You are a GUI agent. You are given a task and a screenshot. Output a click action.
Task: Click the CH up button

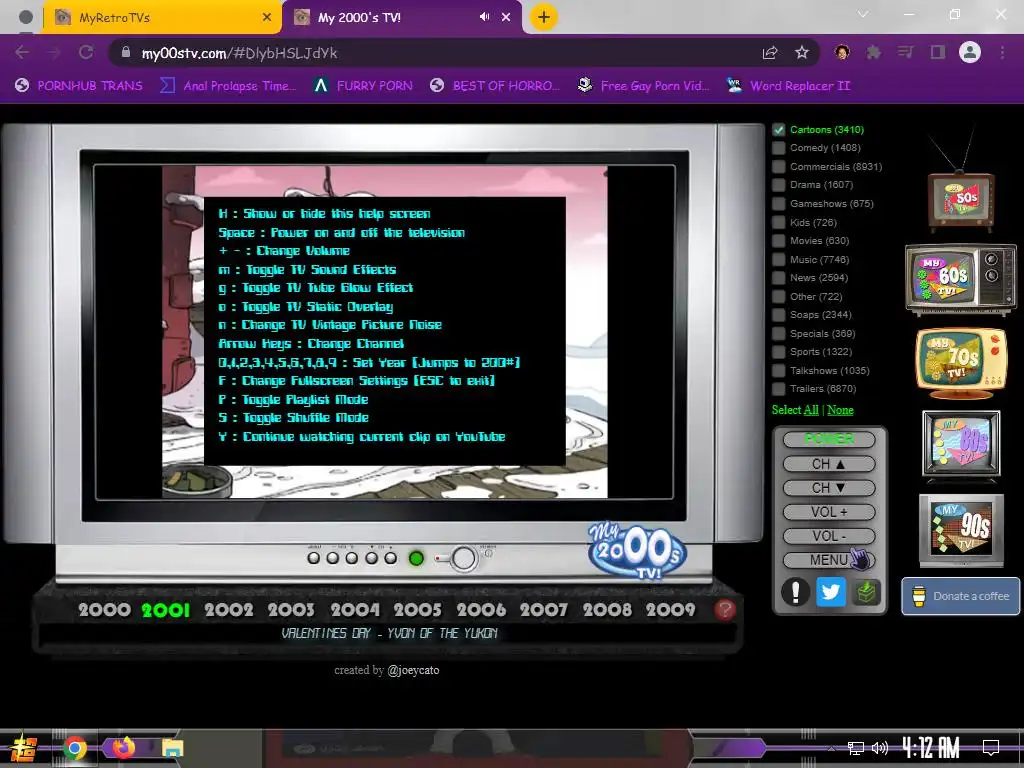[x=829, y=464]
